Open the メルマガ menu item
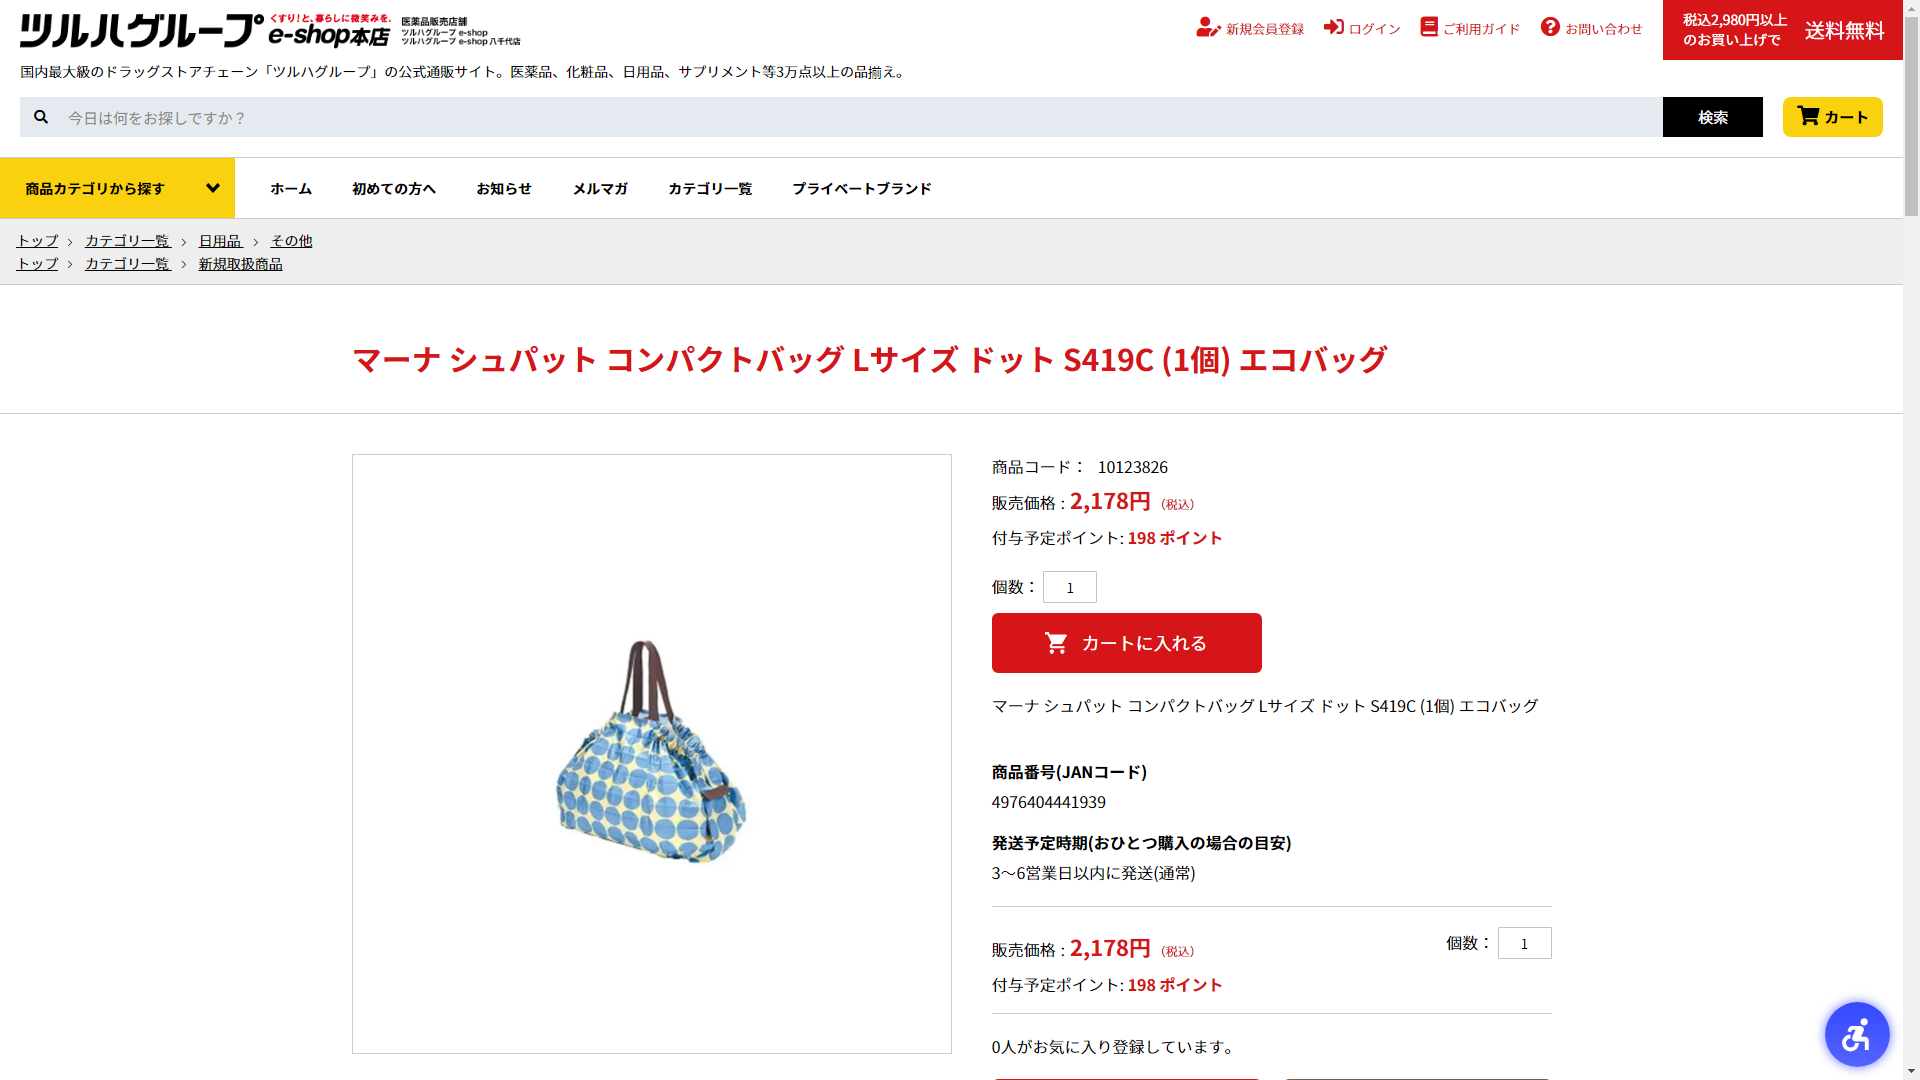 (600, 188)
